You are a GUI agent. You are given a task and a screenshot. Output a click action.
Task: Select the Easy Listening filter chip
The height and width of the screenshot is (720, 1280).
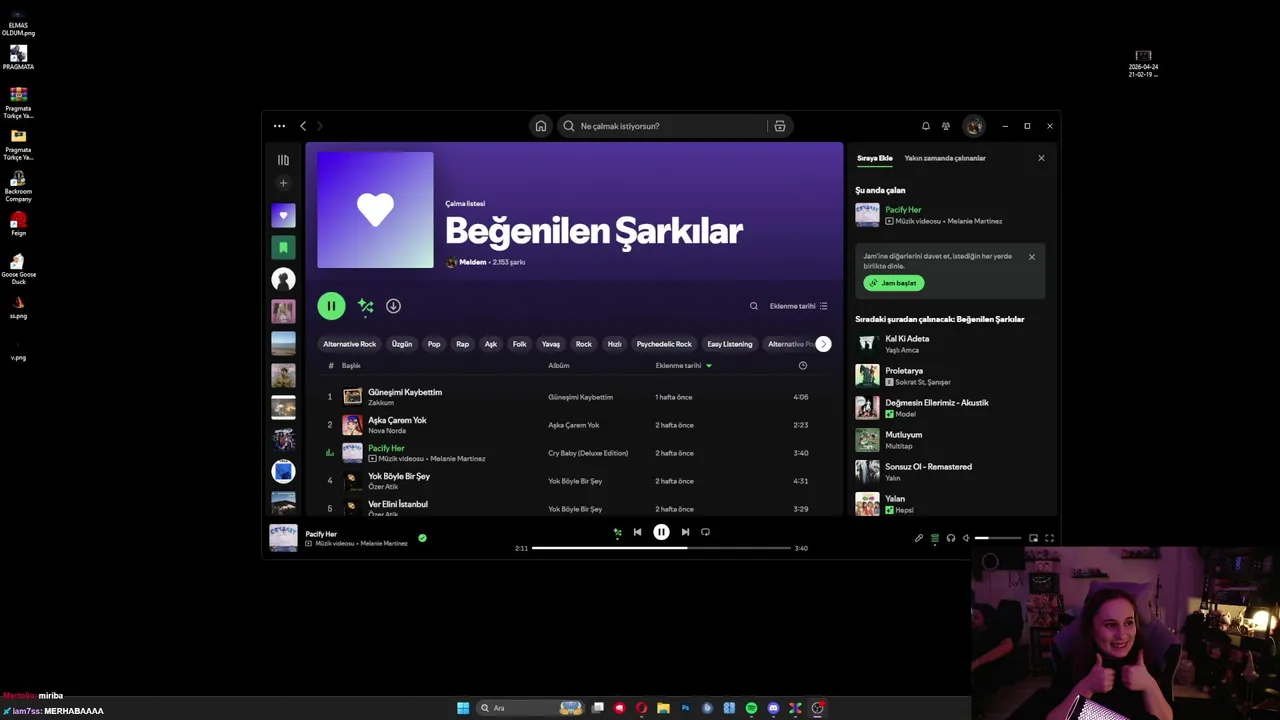(x=730, y=344)
